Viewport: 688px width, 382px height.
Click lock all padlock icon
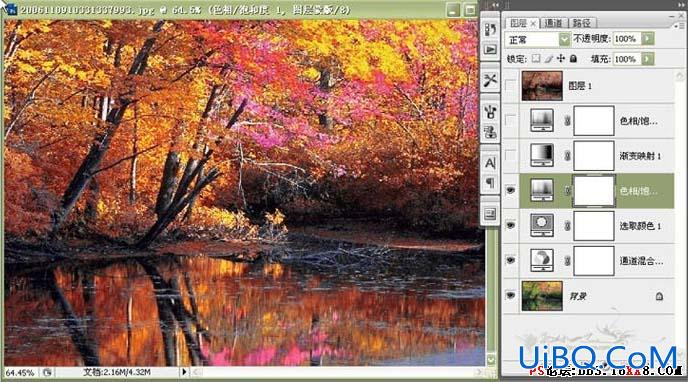coord(573,58)
